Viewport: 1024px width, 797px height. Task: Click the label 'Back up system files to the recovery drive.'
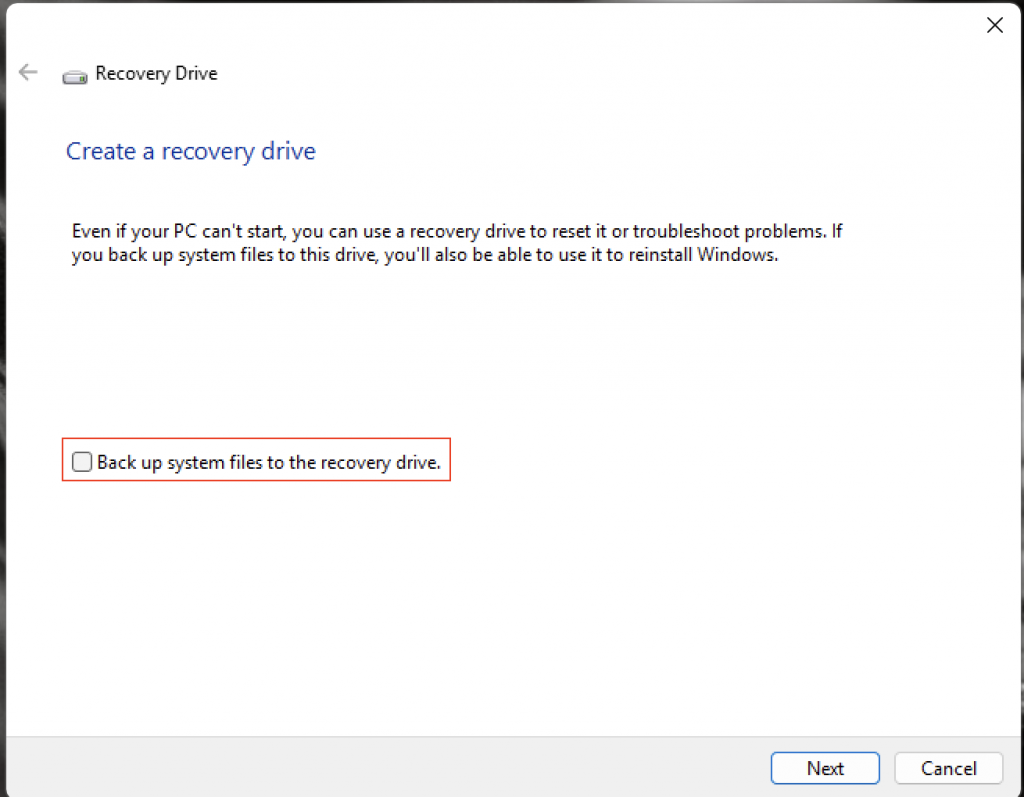[269, 463]
